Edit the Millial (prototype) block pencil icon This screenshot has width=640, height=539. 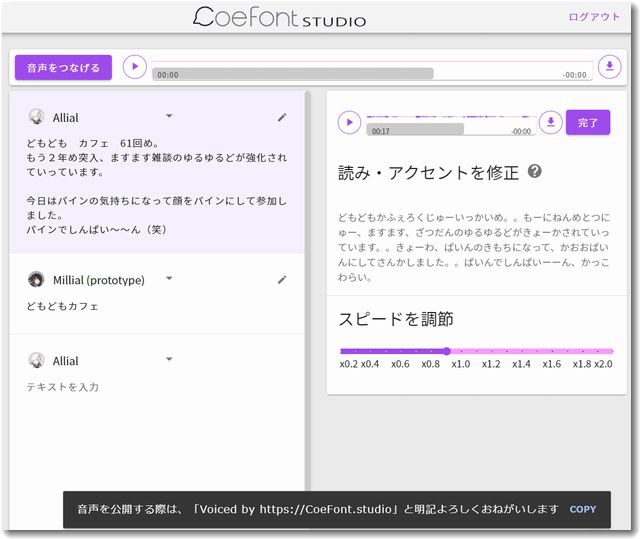[282, 280]
